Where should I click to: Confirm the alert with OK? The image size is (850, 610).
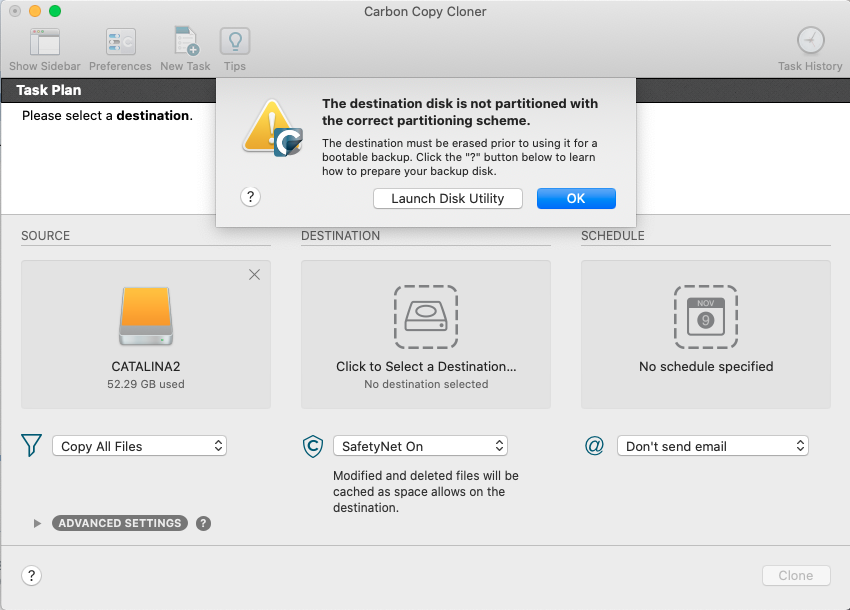click(x=576, y=198)
